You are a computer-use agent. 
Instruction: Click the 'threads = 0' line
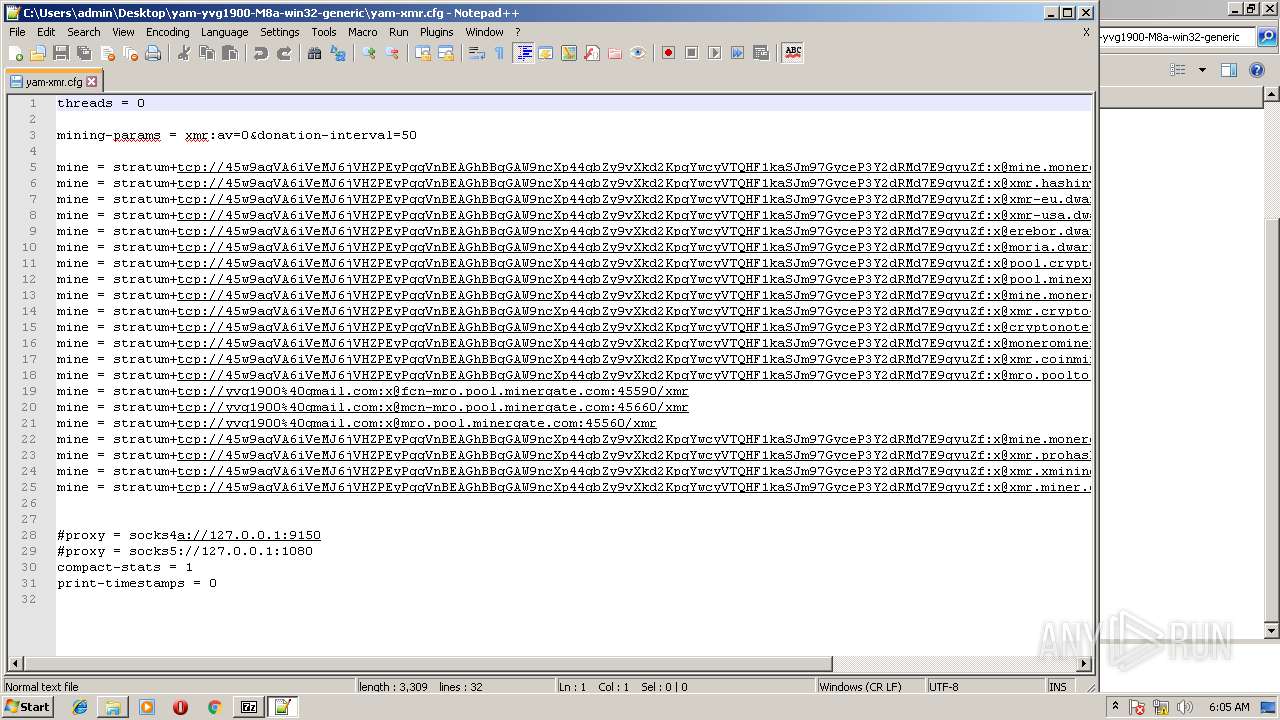pos(101,103)
